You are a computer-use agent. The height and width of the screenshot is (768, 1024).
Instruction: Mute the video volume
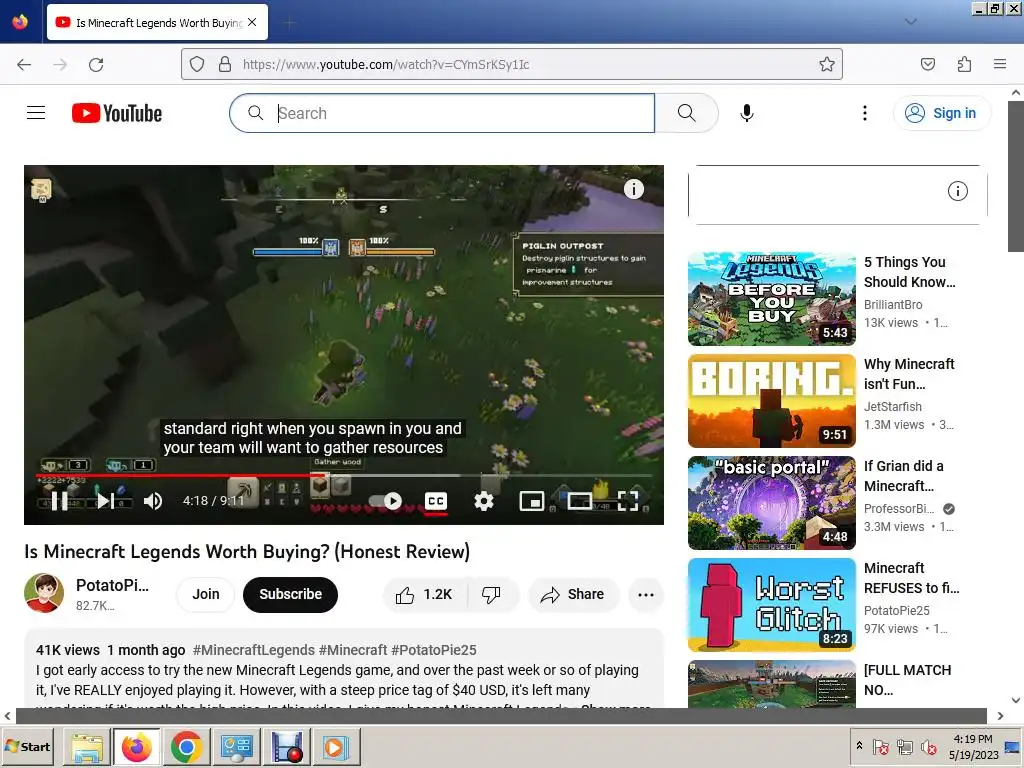pos(152,501)
